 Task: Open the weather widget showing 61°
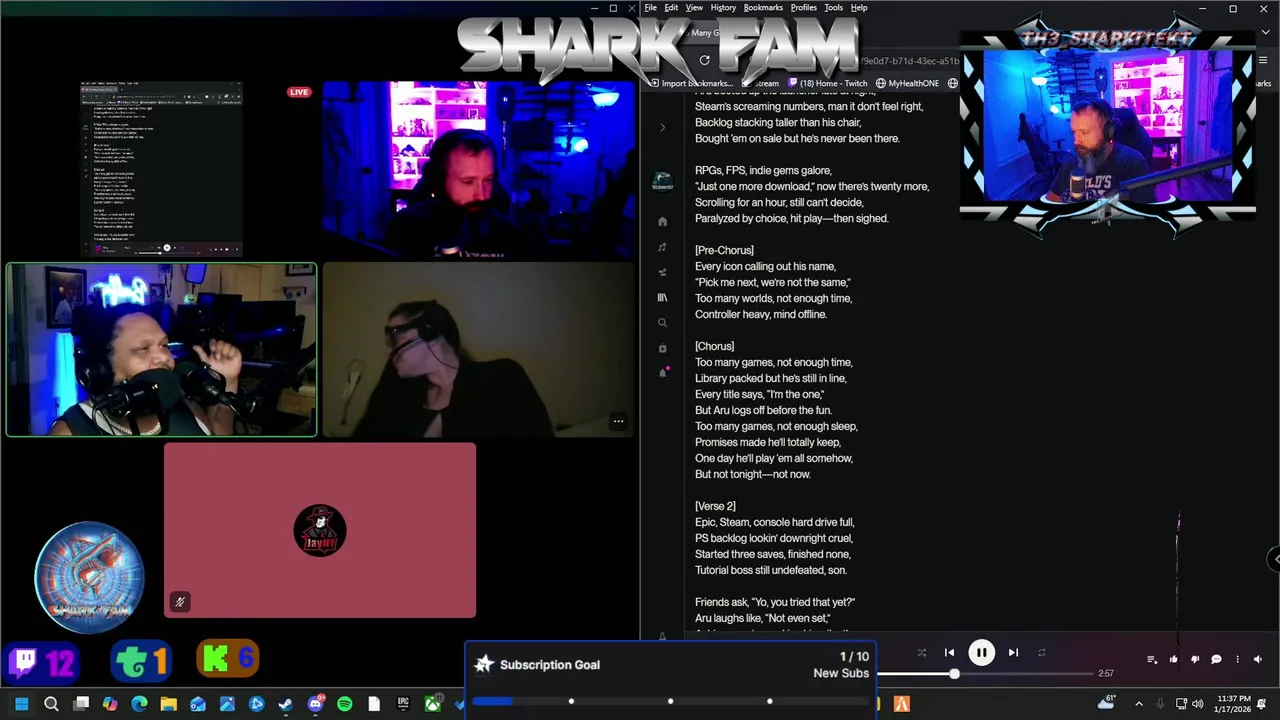(x=1107, y=701)
